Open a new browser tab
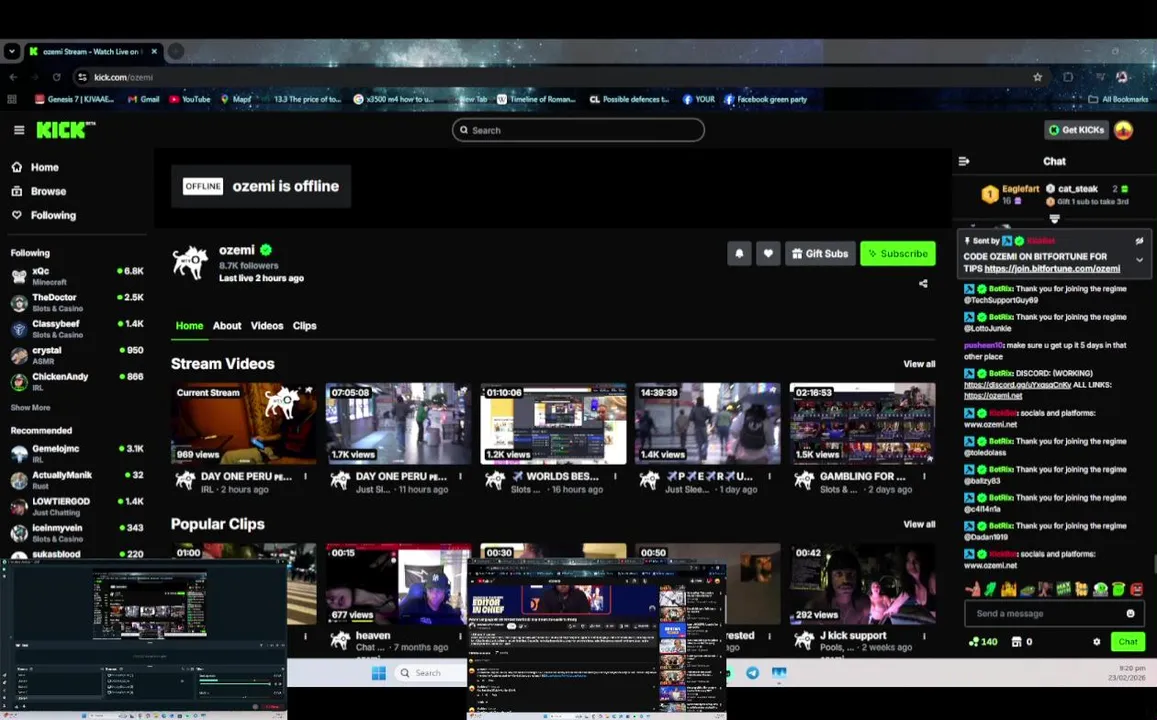This screenshot has width=1157, height=720. [176, 51]
